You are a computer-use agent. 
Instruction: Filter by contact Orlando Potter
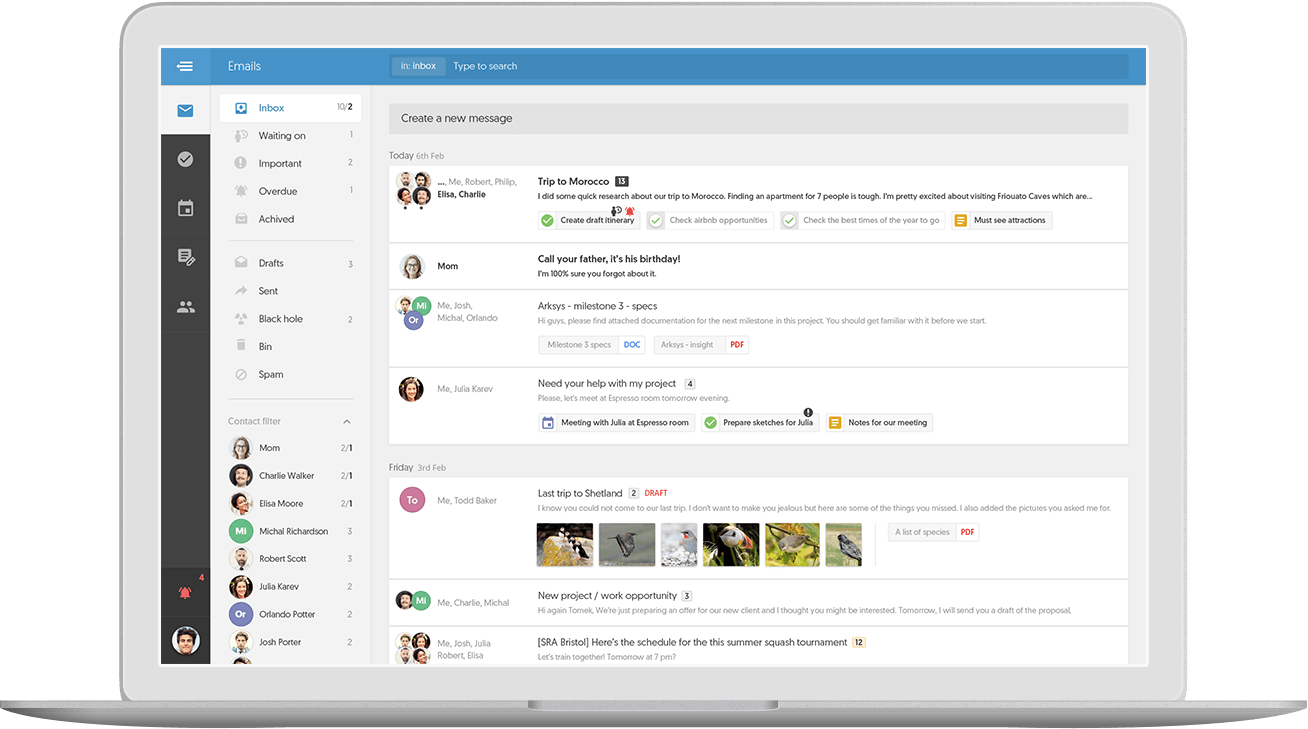(290, 614)
